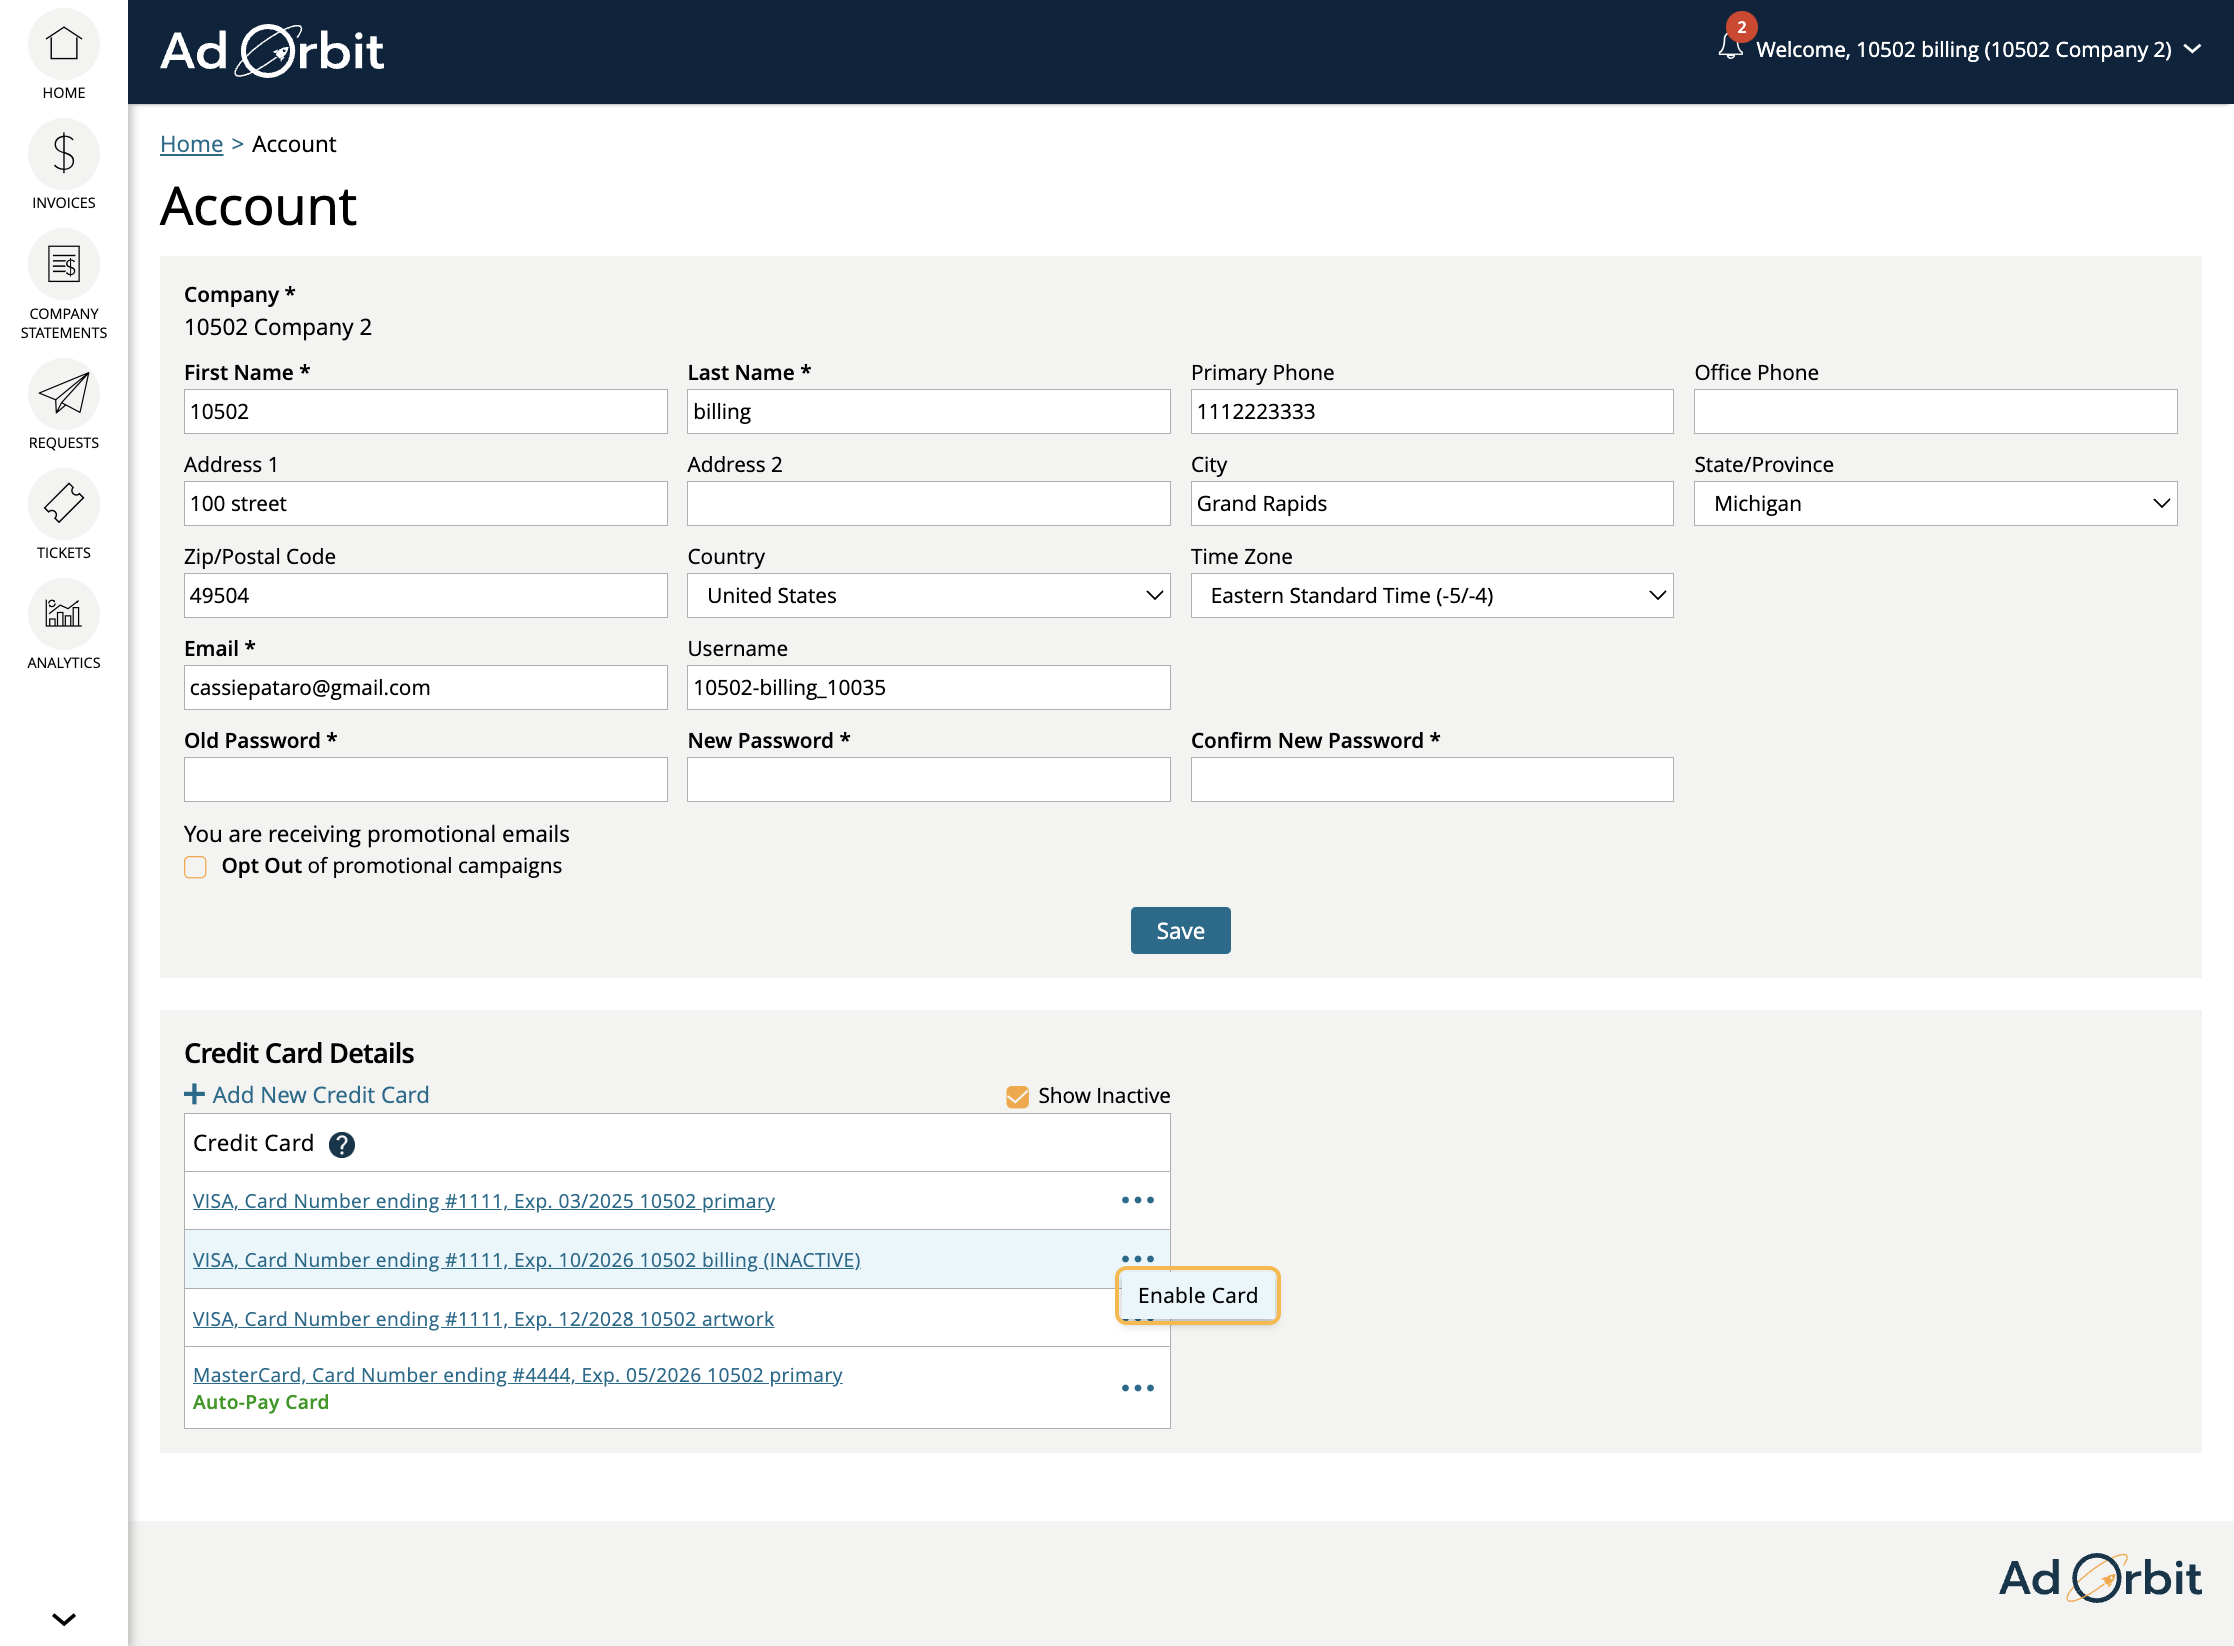Viewport: 2234px width, 1646px height.
Task: Open options for VISA primary card
Action: click(1136, 1200)
